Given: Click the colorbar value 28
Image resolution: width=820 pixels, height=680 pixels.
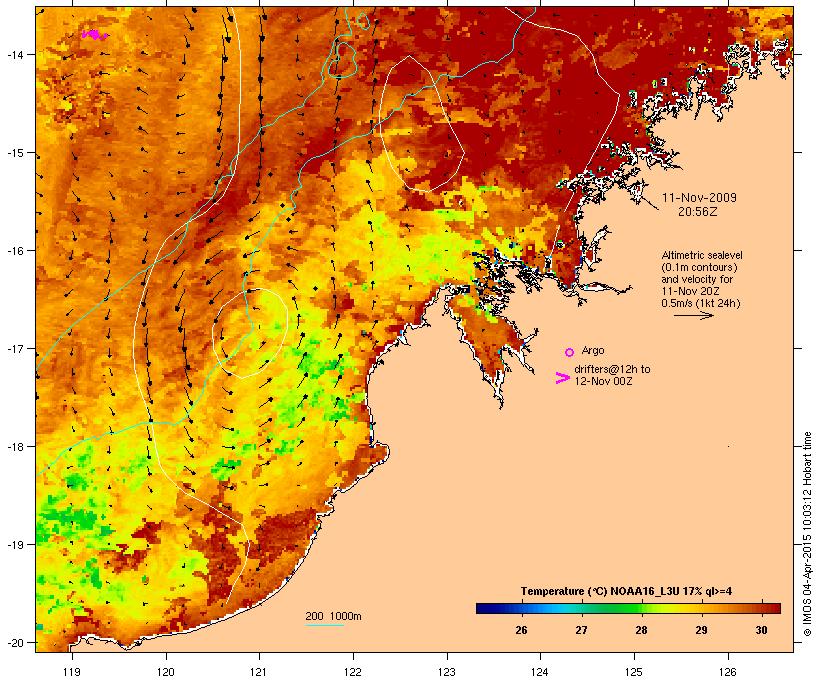Looking at the screenshot, I should [x=641, y=630].
